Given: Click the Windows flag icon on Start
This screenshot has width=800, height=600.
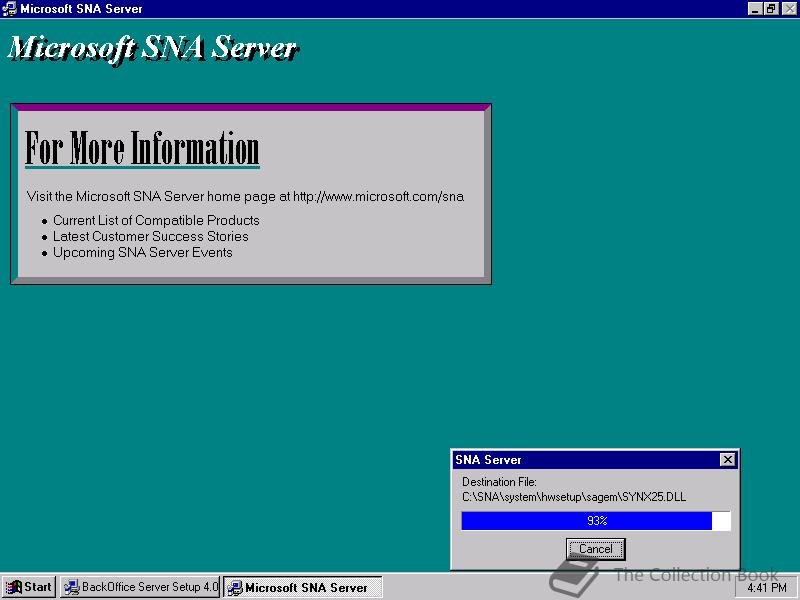Looking at the screenshot, I should [14, 587].
